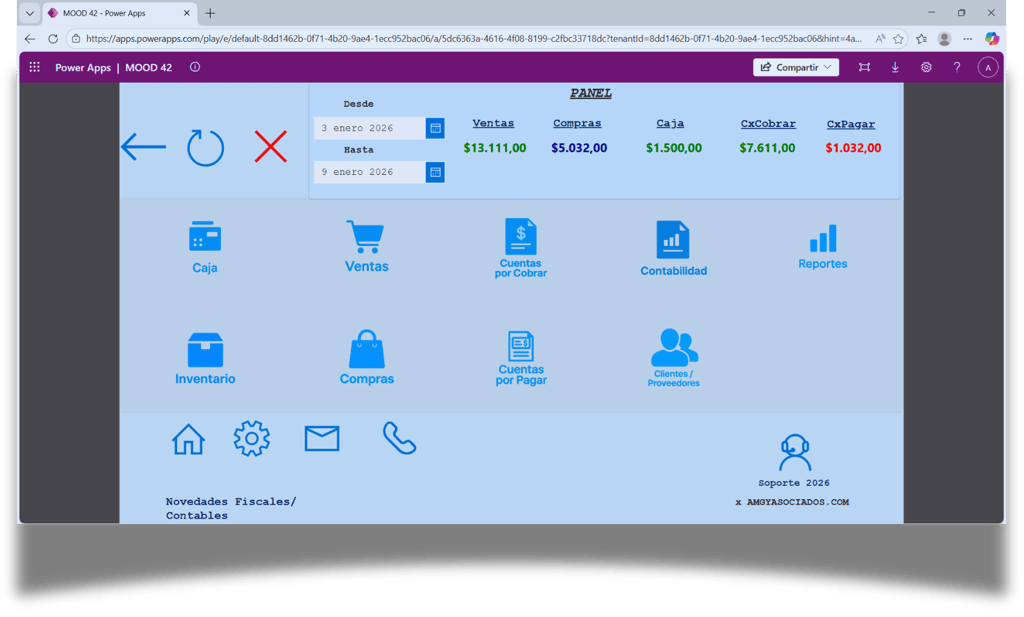Open Power Apps header settings gear
Screen dimensions: 1024x617
point(926,67)
